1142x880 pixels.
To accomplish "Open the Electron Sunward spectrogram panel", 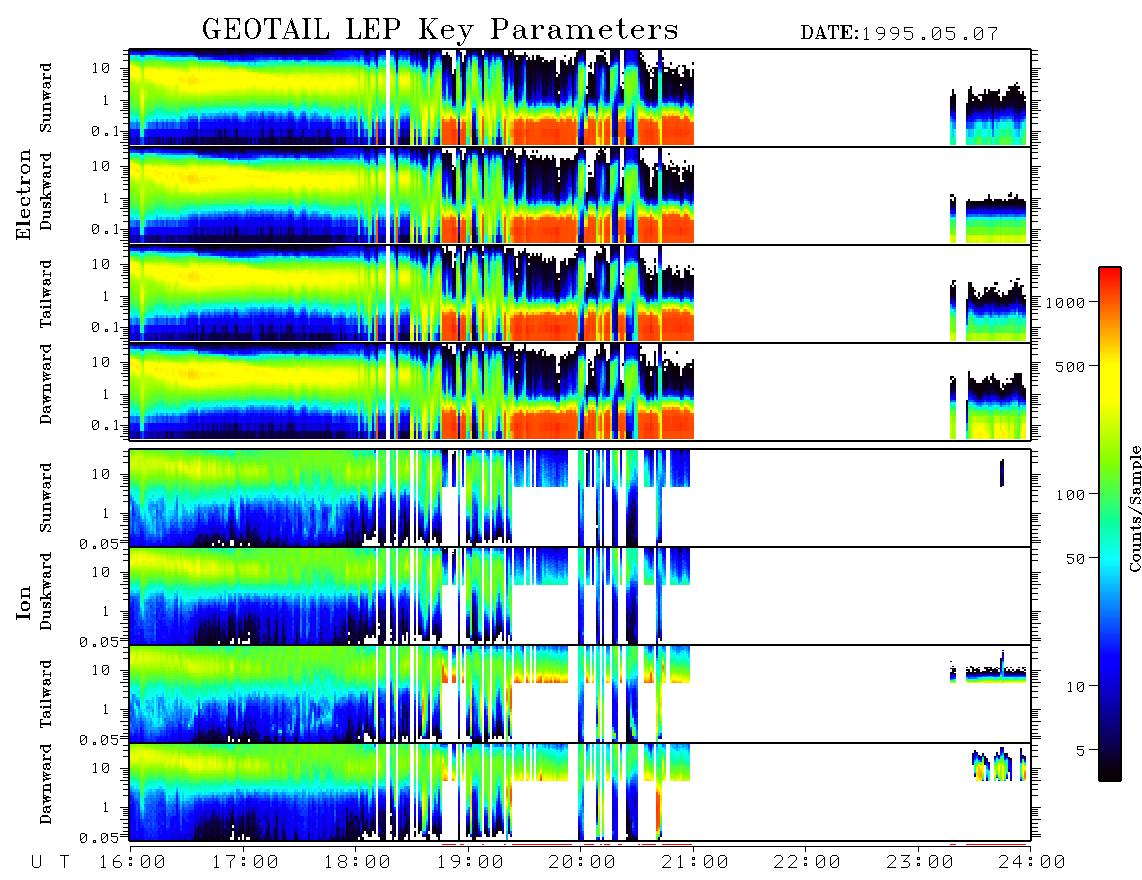I will [580, 98].
